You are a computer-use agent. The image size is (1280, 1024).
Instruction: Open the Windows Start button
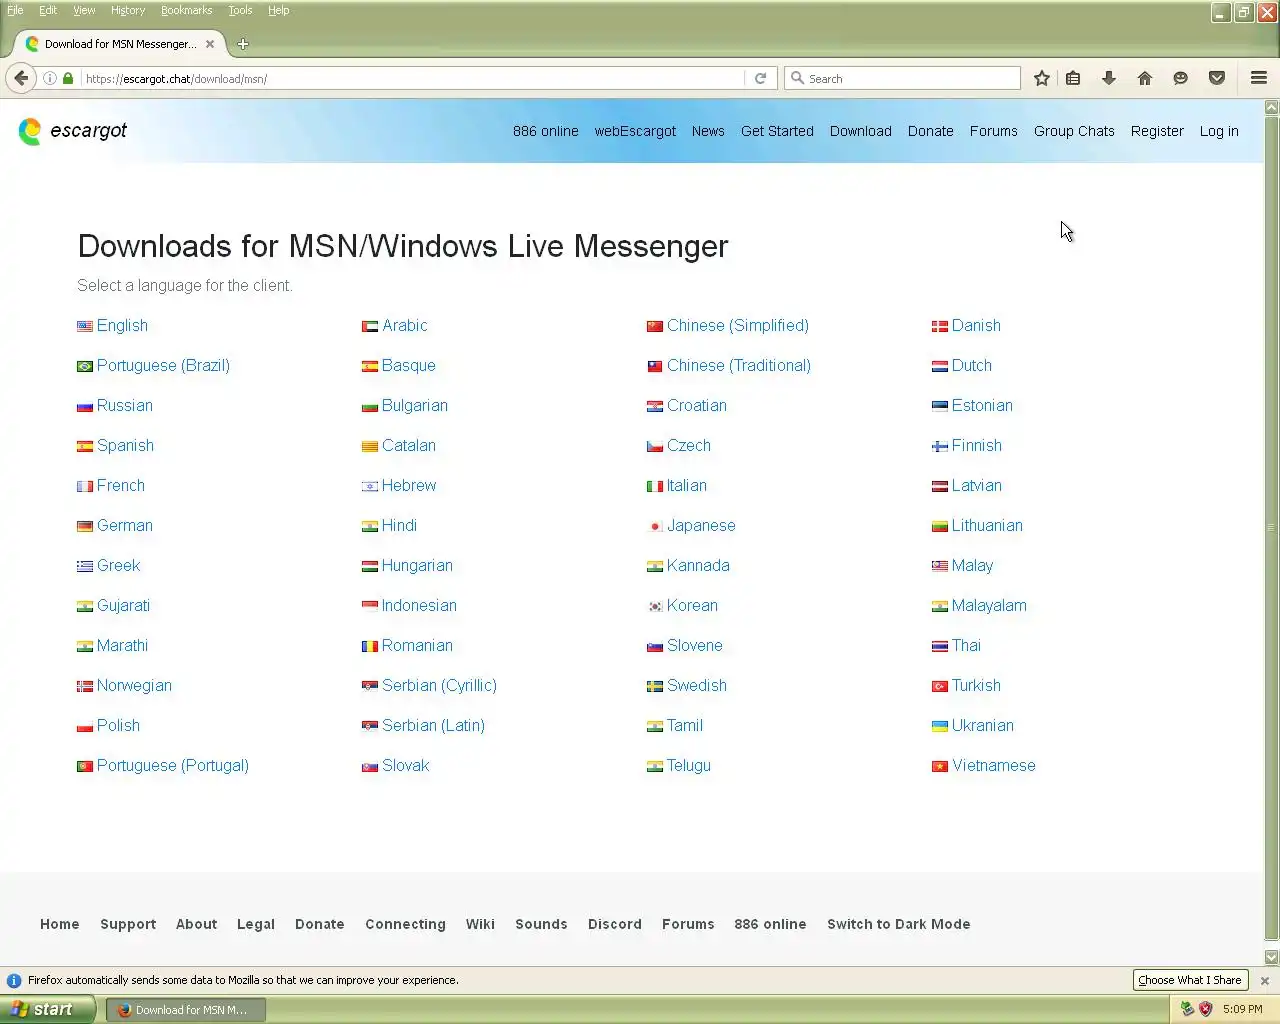[x=48, y=1009]
